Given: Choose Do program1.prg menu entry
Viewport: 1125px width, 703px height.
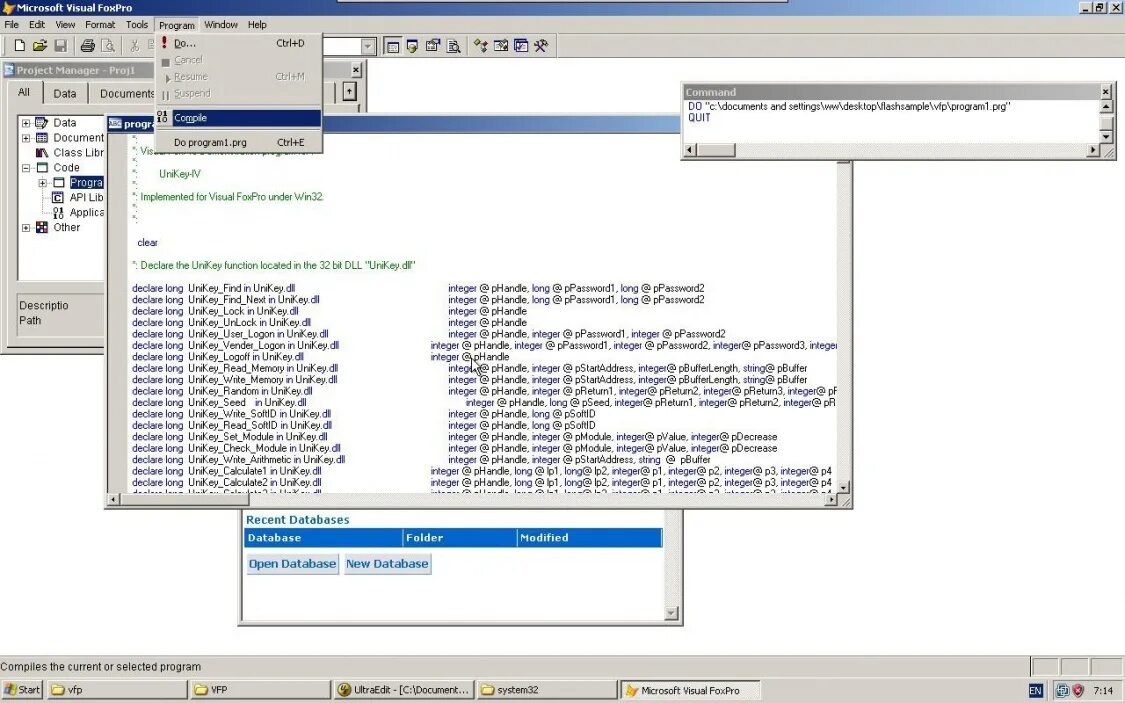Looking at the screenshot, I should point(239,142).
